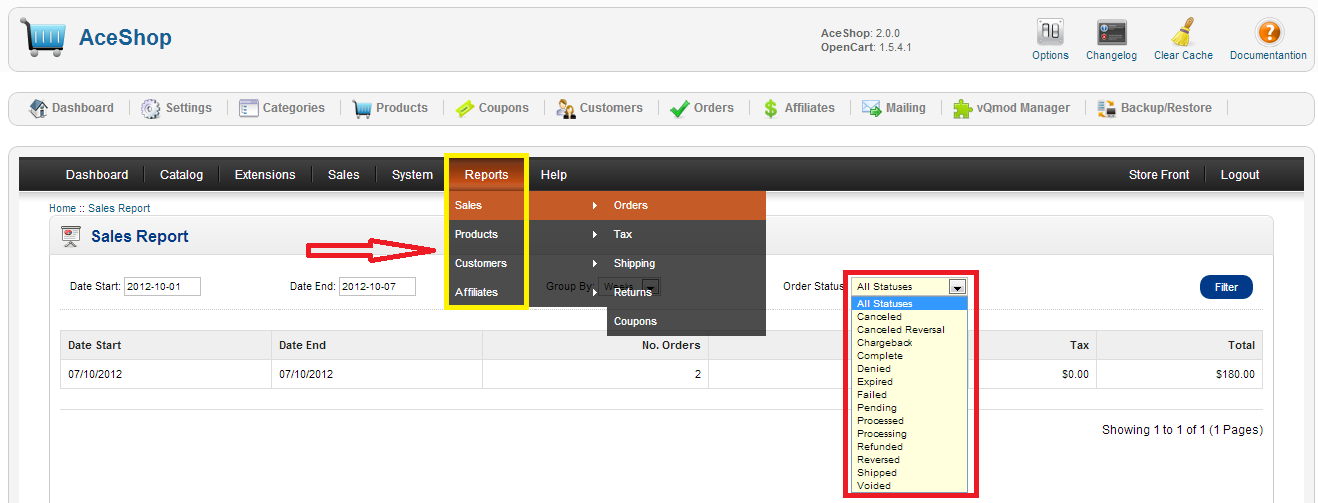
Task: Open the Dashboard tab in the dark menu bar
Action: pyautogui.click(x=97, y=175)
